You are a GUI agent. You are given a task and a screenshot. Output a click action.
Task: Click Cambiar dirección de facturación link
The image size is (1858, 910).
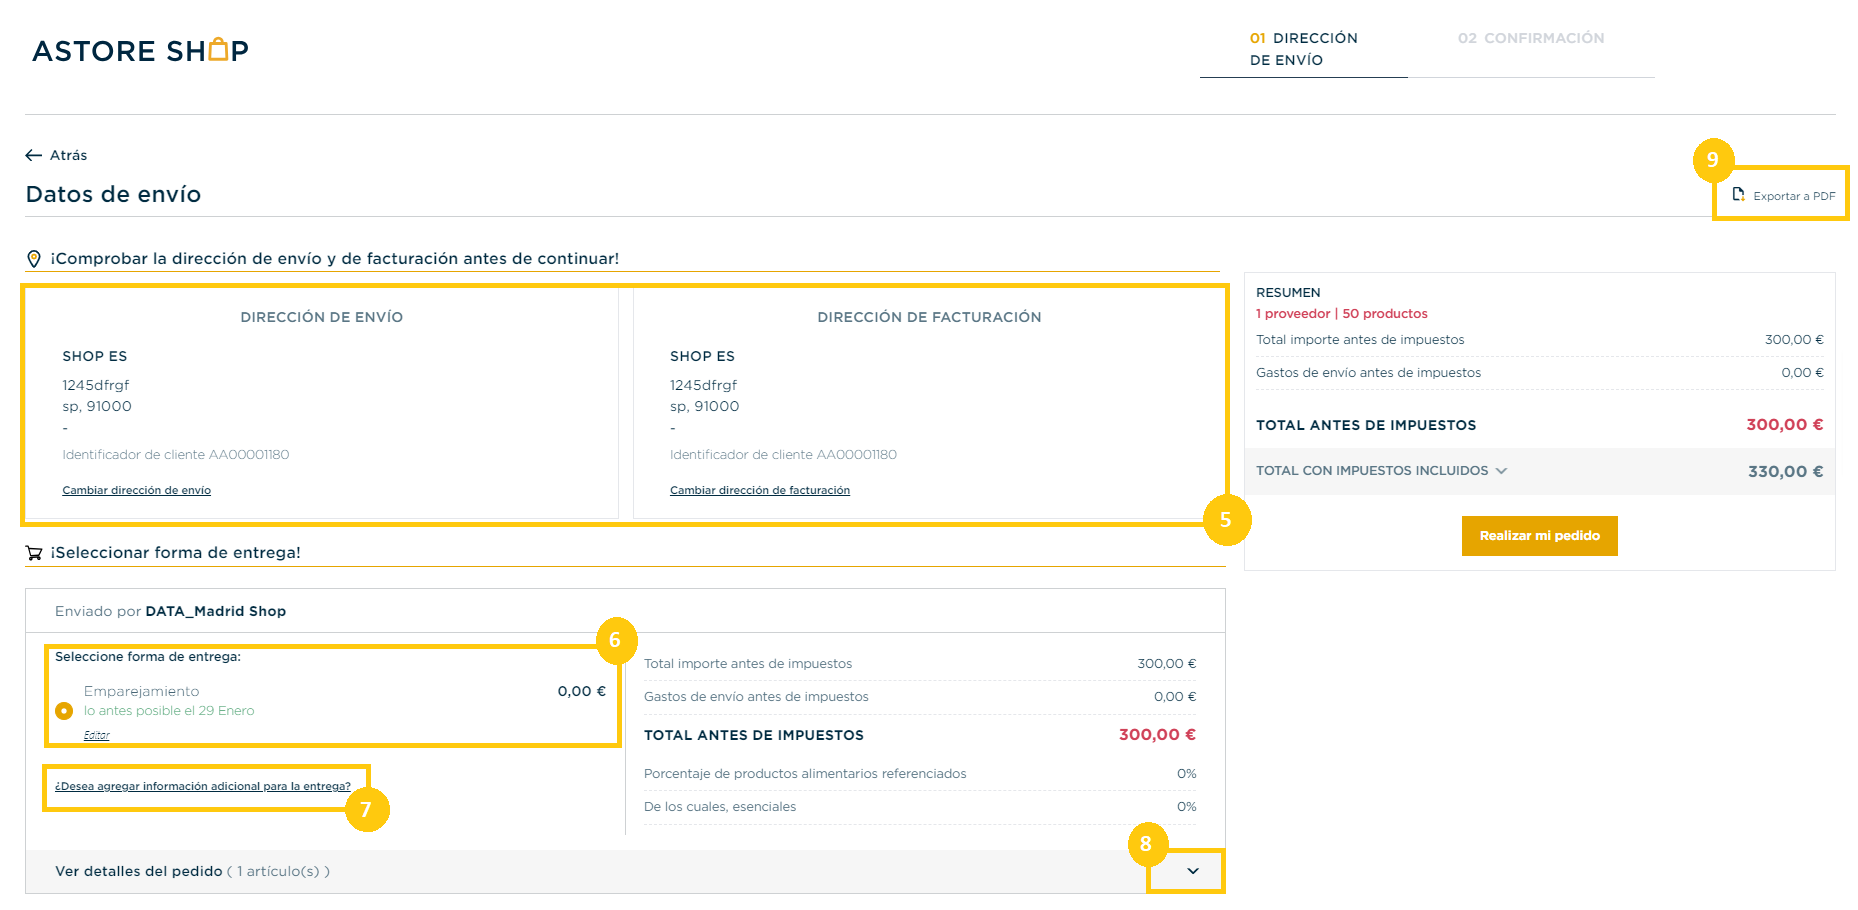[x=760, y=490]
